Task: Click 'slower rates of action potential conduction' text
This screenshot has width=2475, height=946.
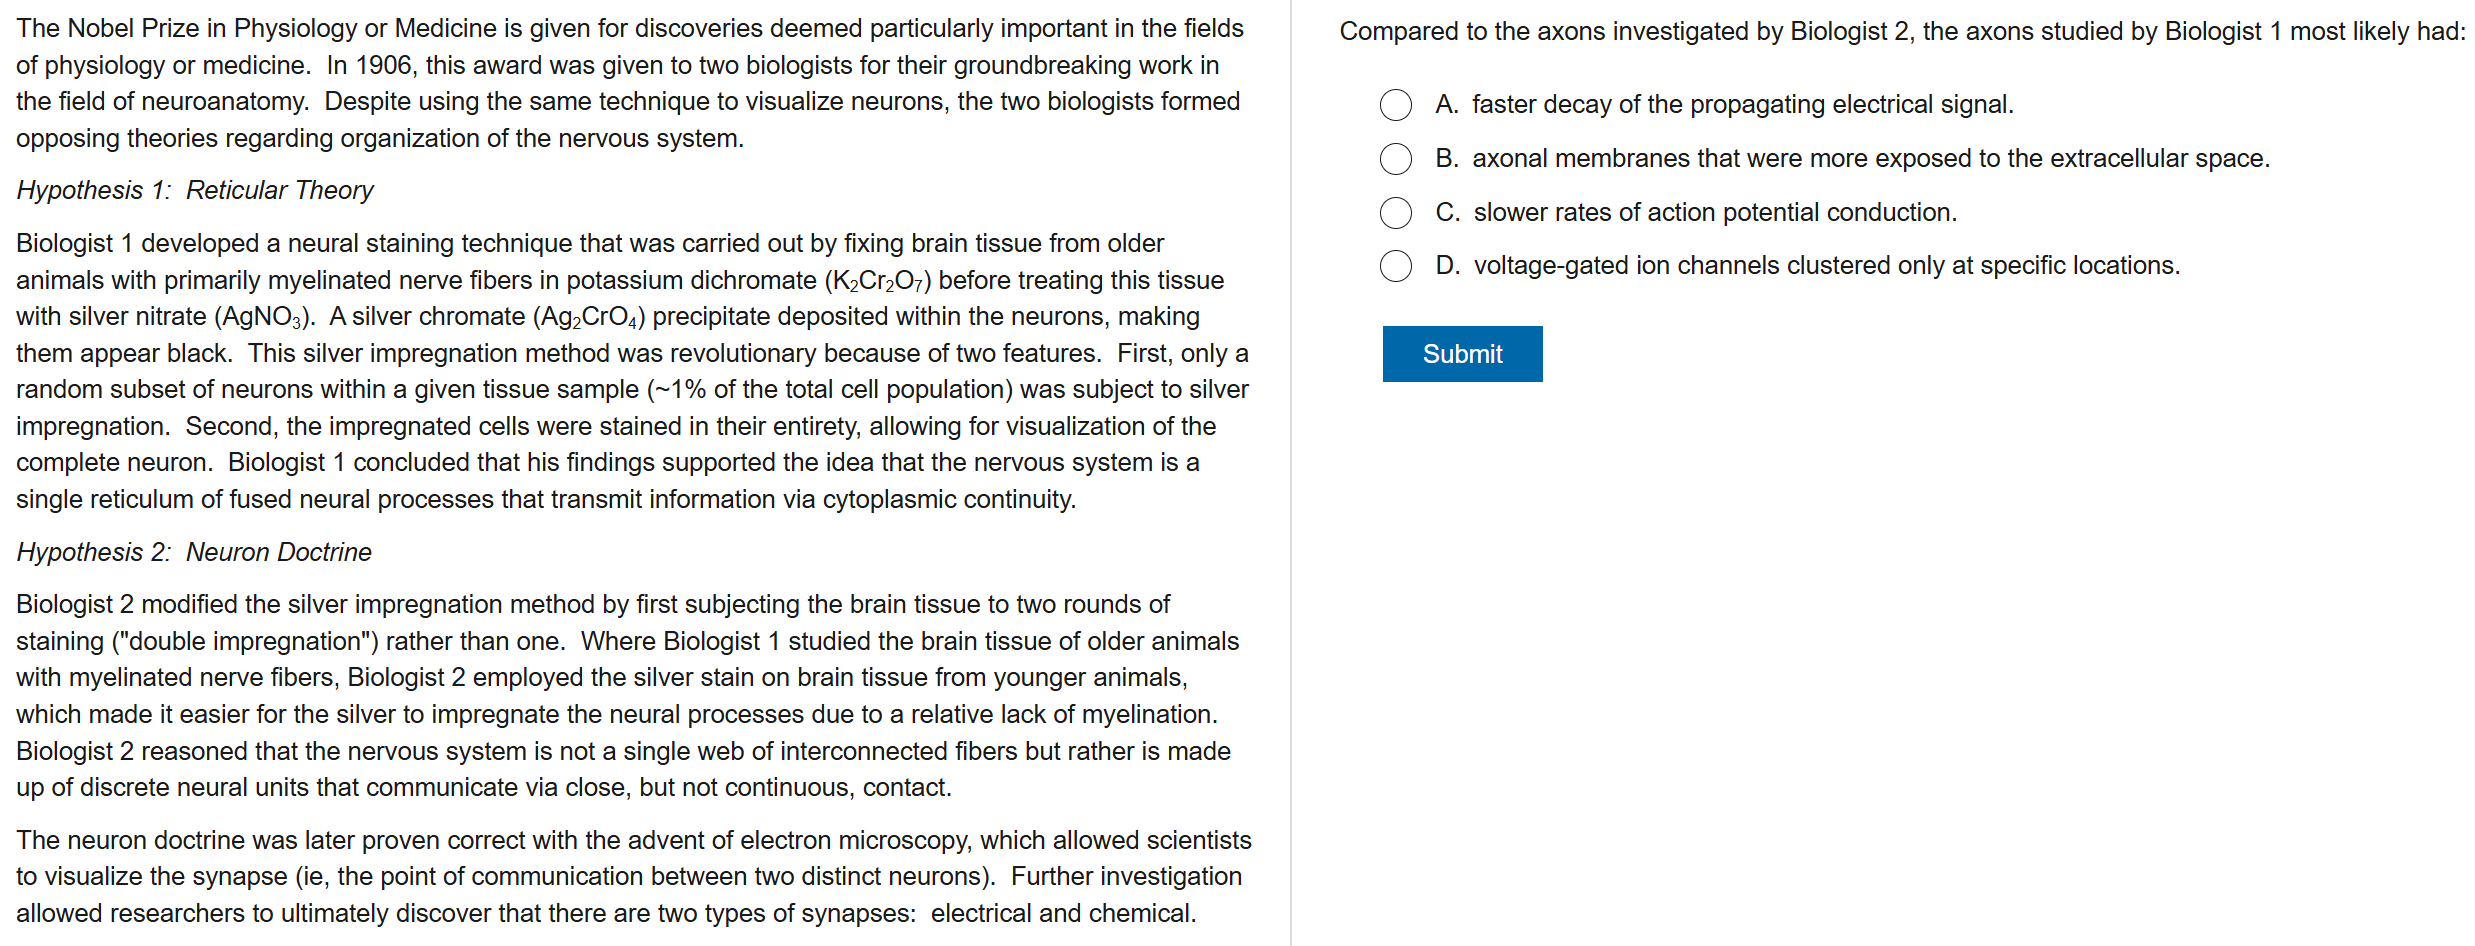Action: 1714,213
